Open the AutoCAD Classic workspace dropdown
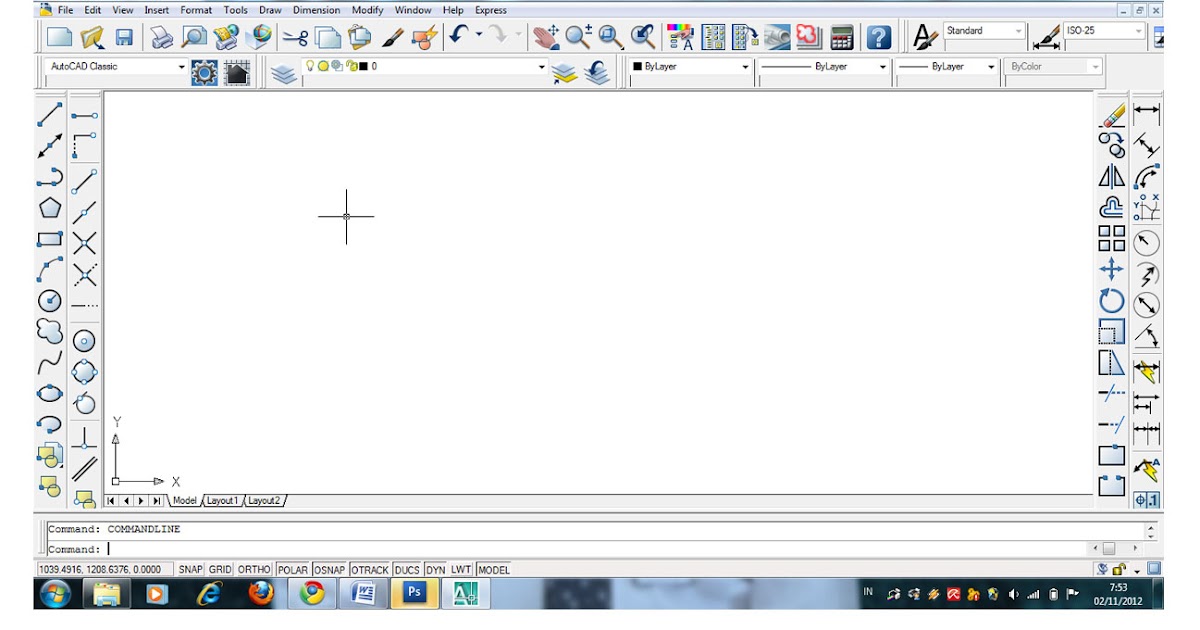The height and width of the screenshot is (630, 1200). 182,67
